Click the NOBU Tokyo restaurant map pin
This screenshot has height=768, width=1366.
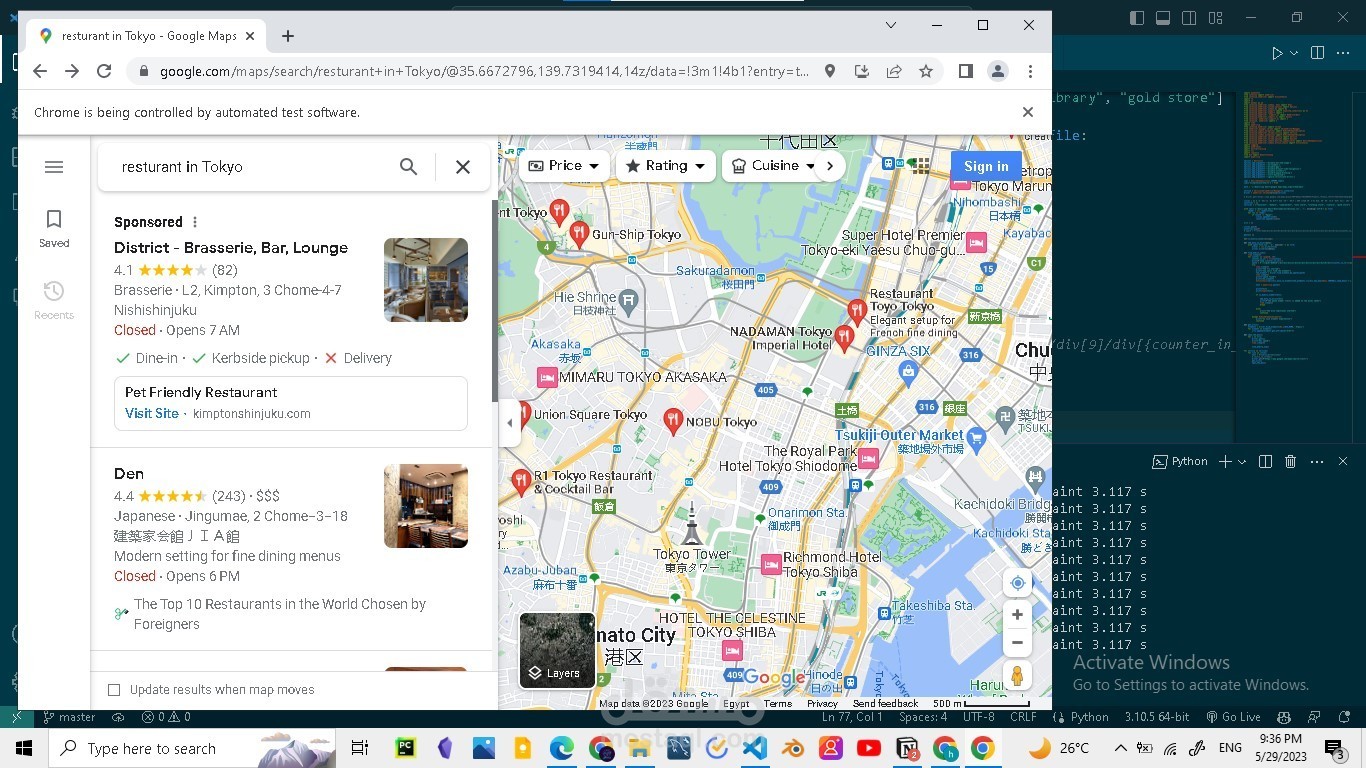click(x=674, y=420)
